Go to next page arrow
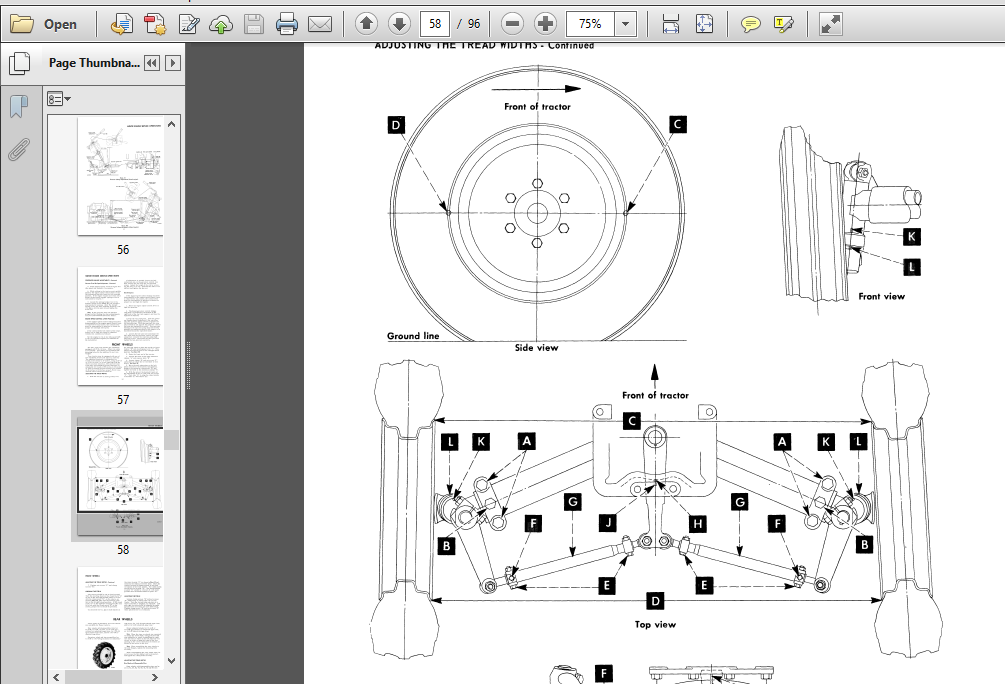Image resolution: width=1005 pixels, height=684 pixels. pyautogui.click(x=399, y=24)
